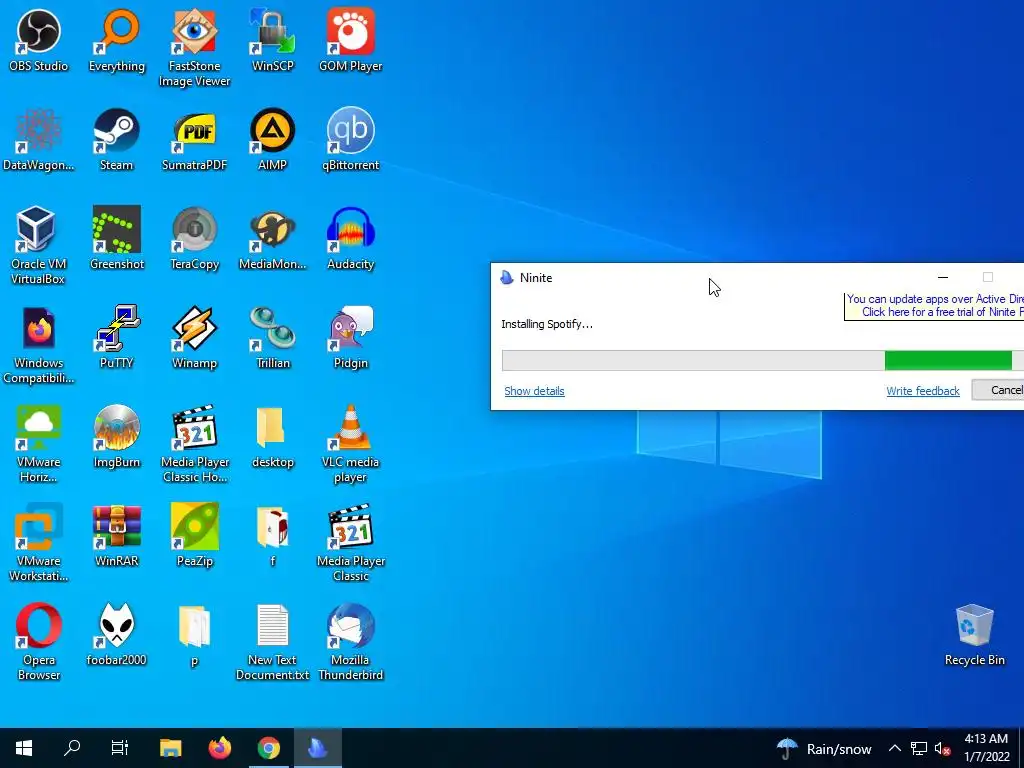Select the New Text Document.txt file
The width and height of the screenshot is (1024, 768).
pos(273,642)
